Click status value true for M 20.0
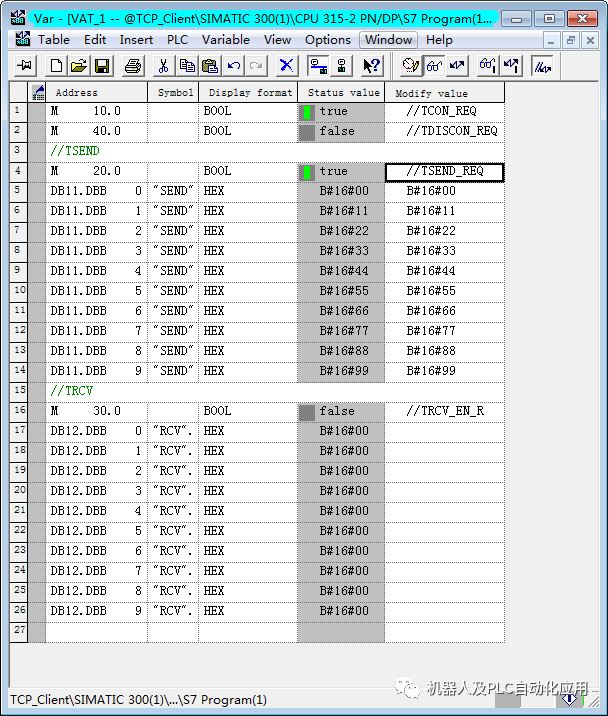 point(341,172)
